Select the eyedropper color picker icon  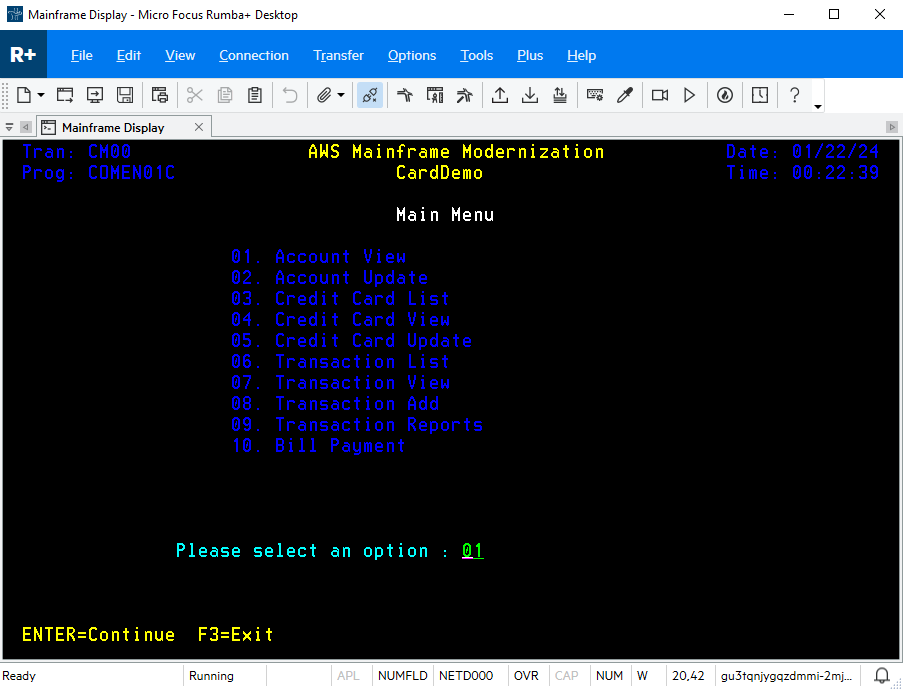pyautogui.click(x=625, y=95)
